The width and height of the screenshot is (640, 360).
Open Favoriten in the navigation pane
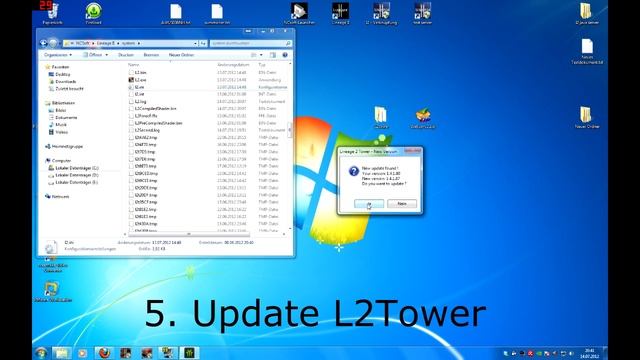[60, 67]
